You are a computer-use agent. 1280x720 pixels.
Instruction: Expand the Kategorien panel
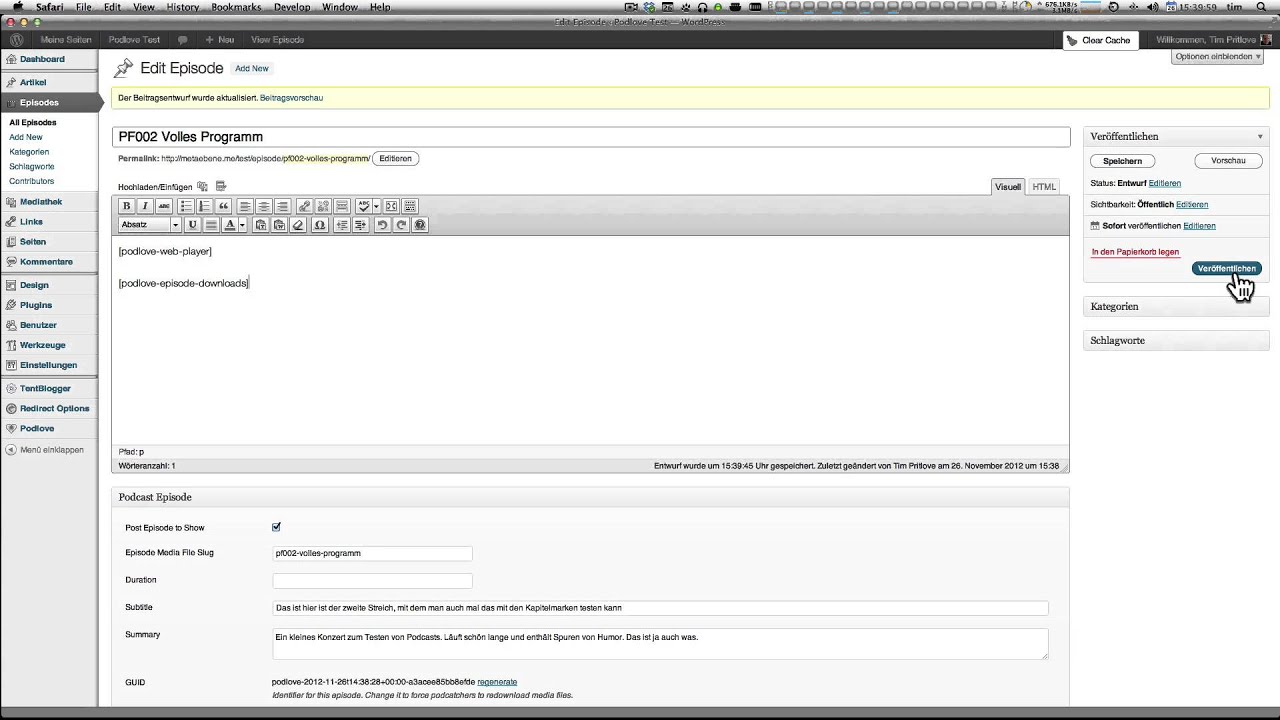pyautogui.click(x=1176, y=307)
